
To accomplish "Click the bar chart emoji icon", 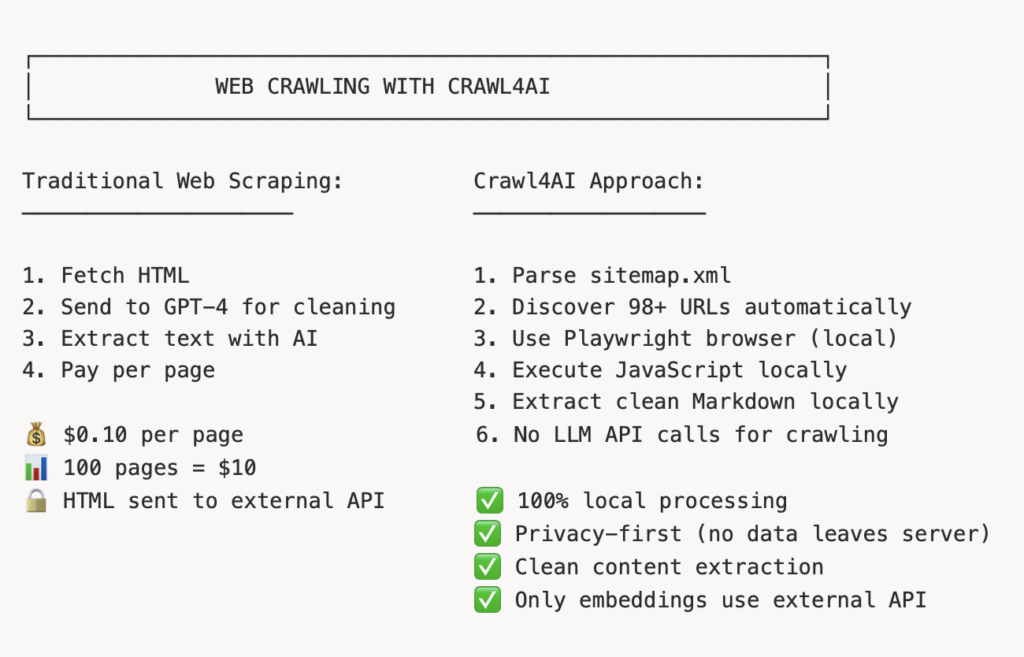I will 36,467.
